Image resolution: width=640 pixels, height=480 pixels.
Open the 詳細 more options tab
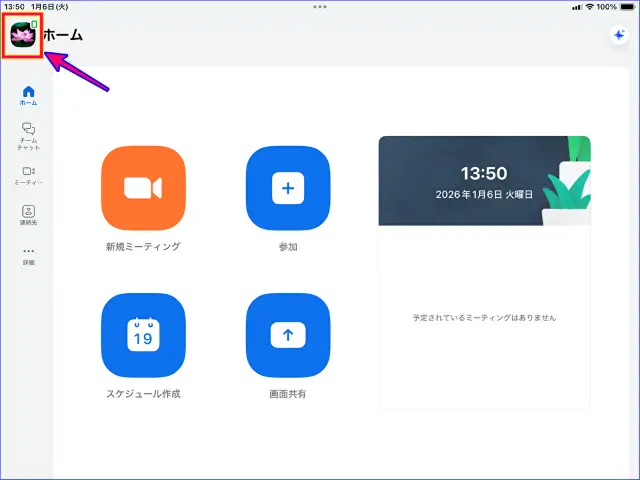point(29,256)
